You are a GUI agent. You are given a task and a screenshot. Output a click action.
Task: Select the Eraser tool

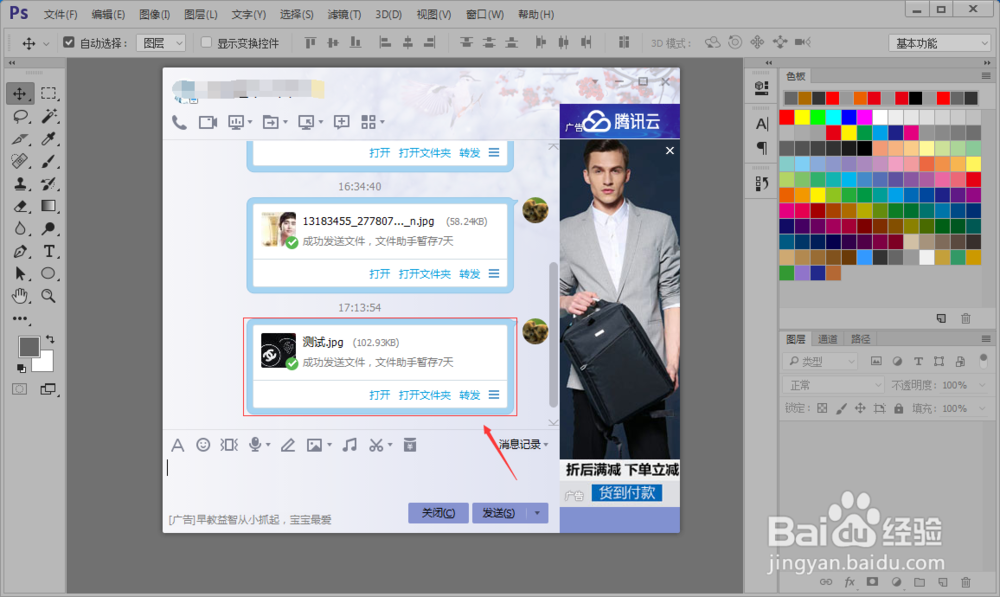(20, 206)
